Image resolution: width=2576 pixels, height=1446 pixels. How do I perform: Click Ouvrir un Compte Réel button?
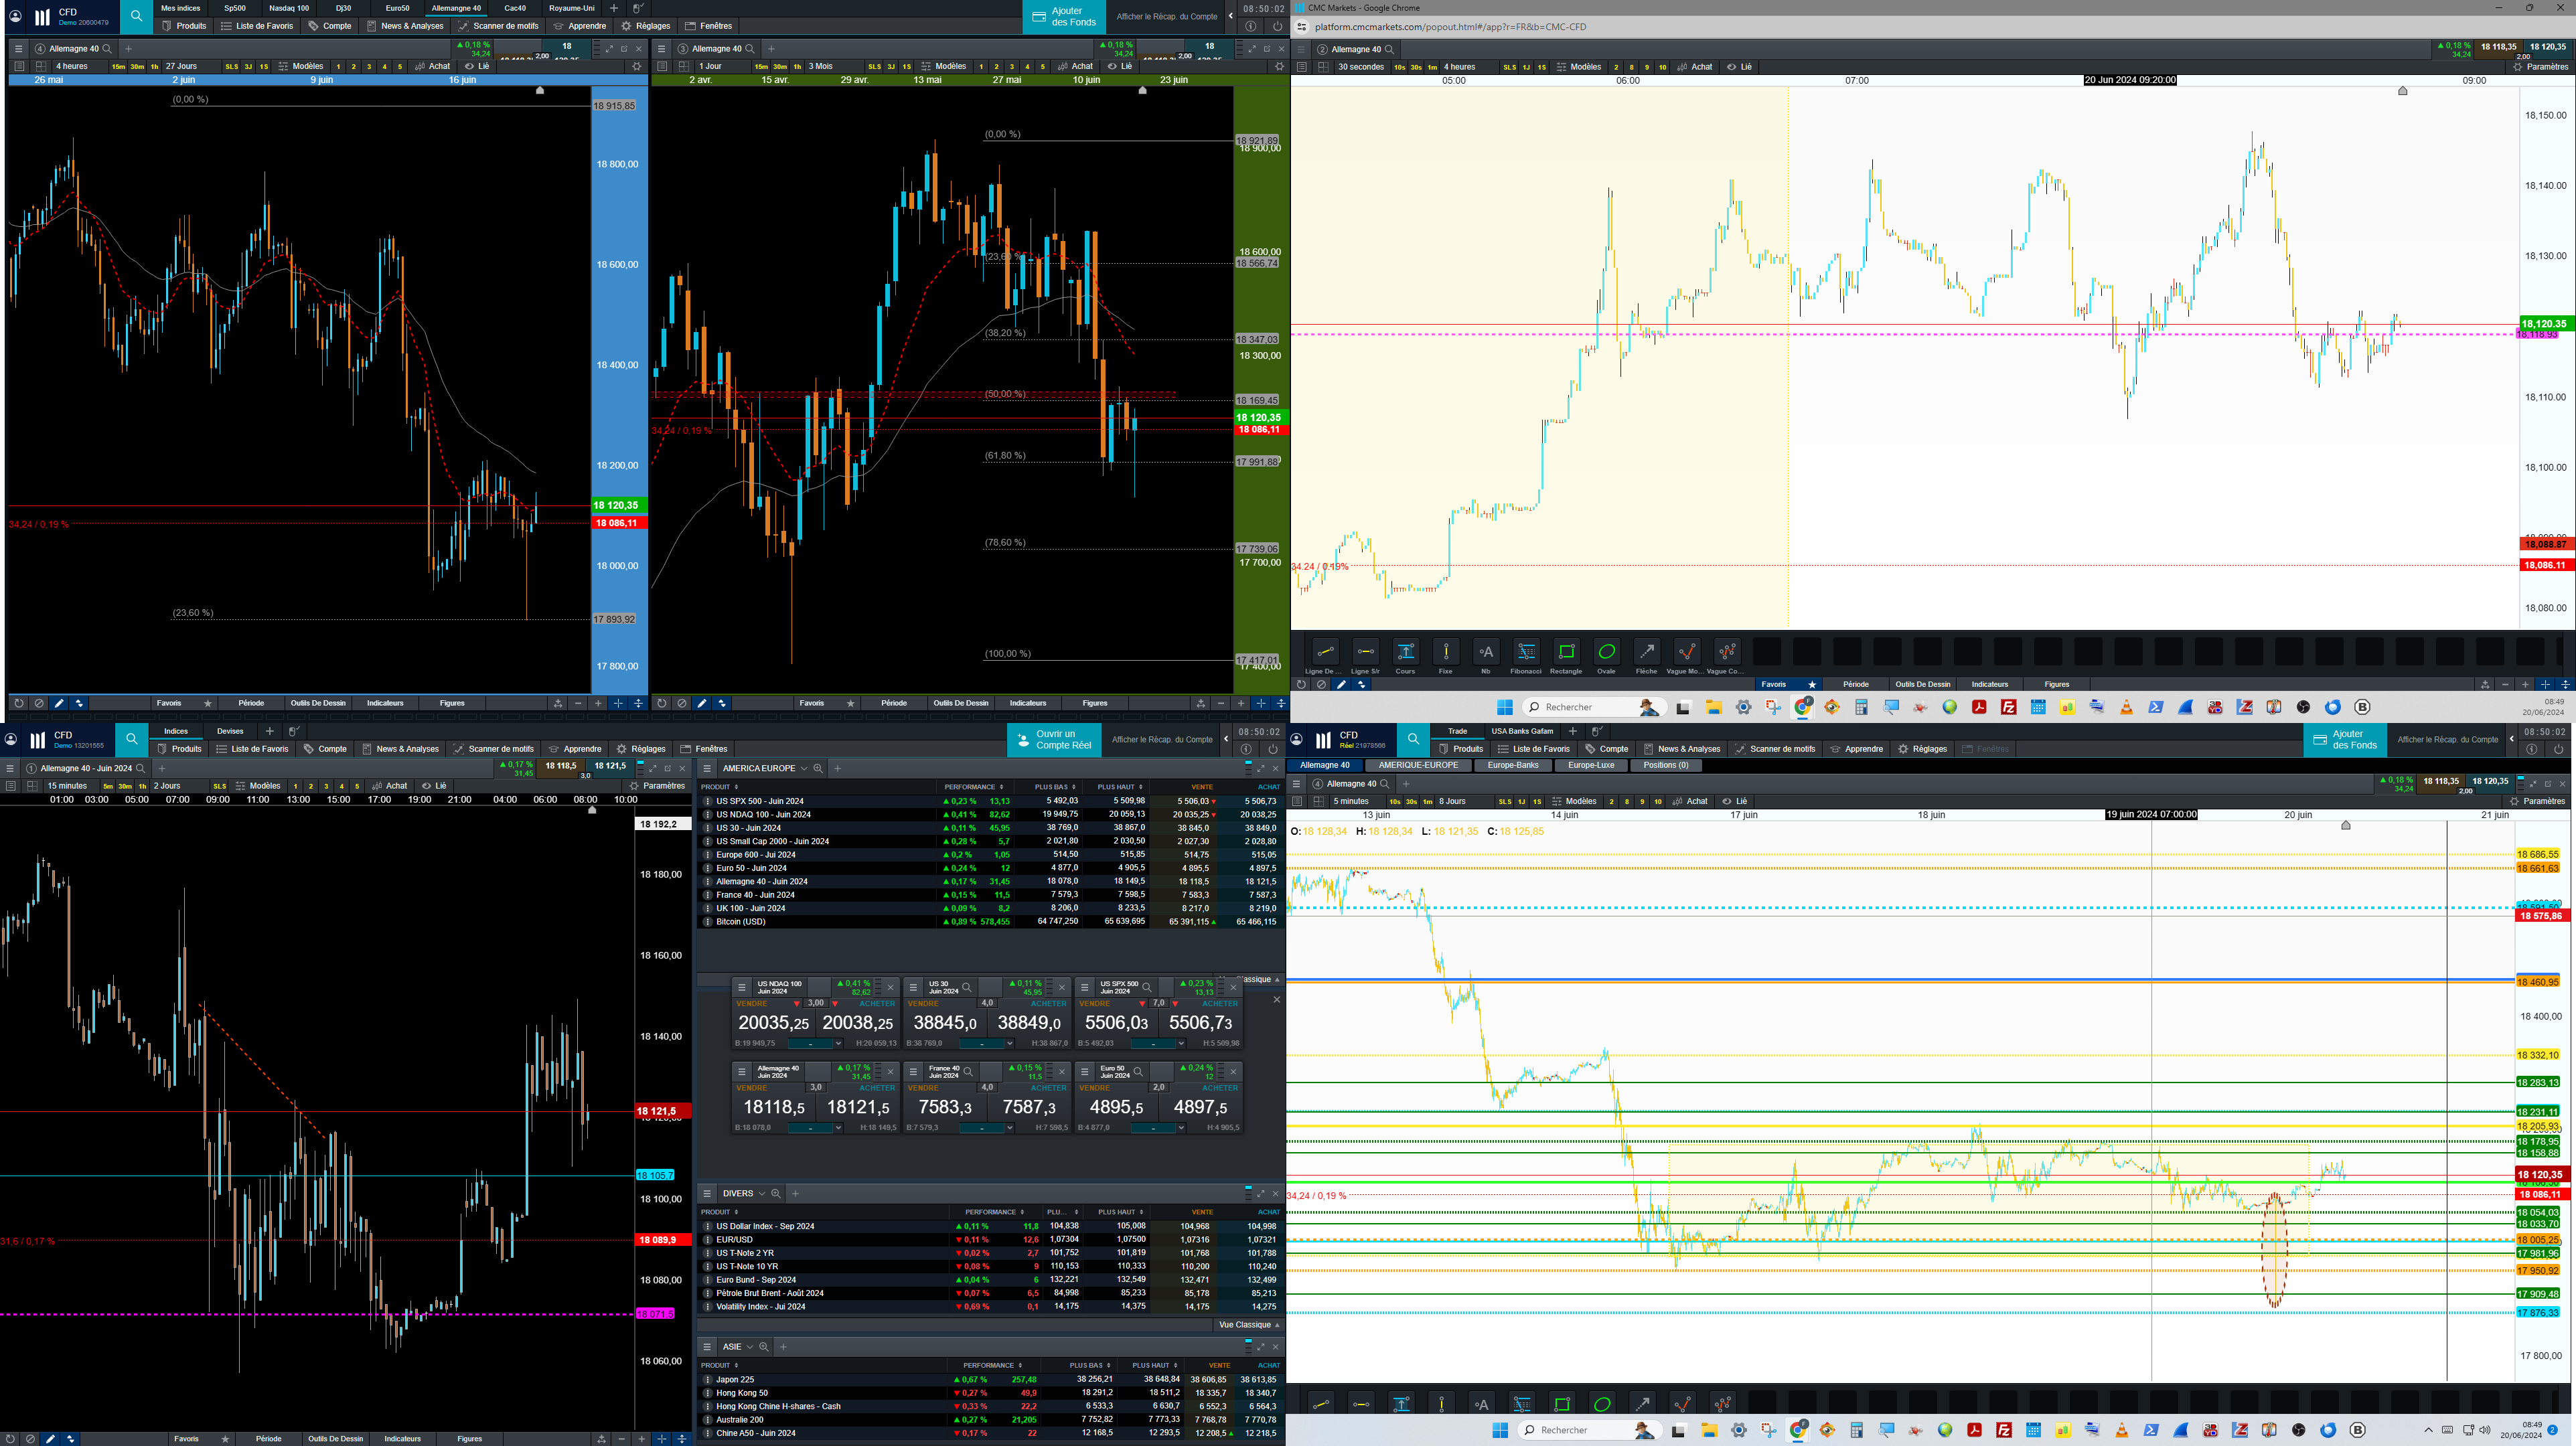pyautogui.click(x=1054, y=740)
